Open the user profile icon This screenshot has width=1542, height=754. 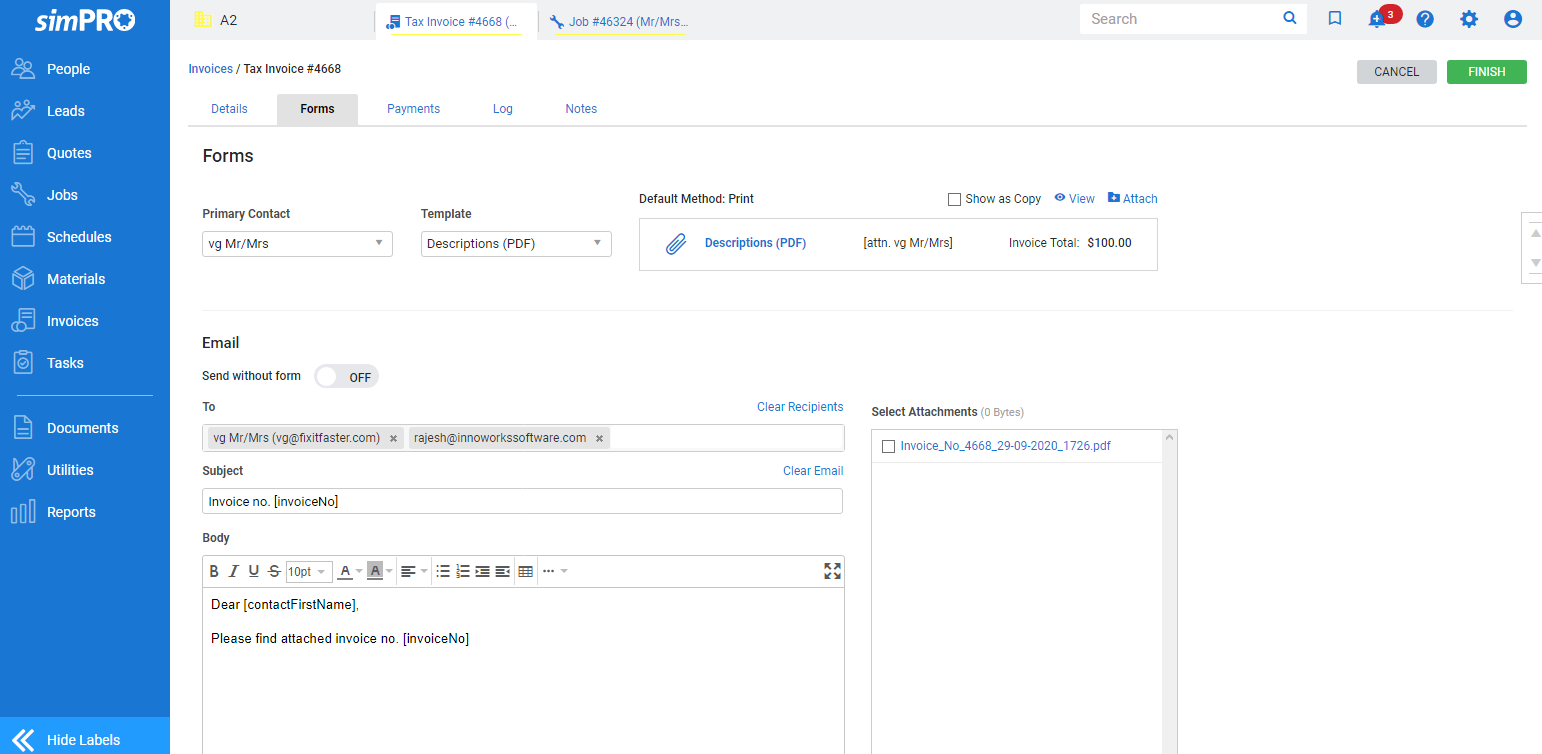click(1513, 19)
